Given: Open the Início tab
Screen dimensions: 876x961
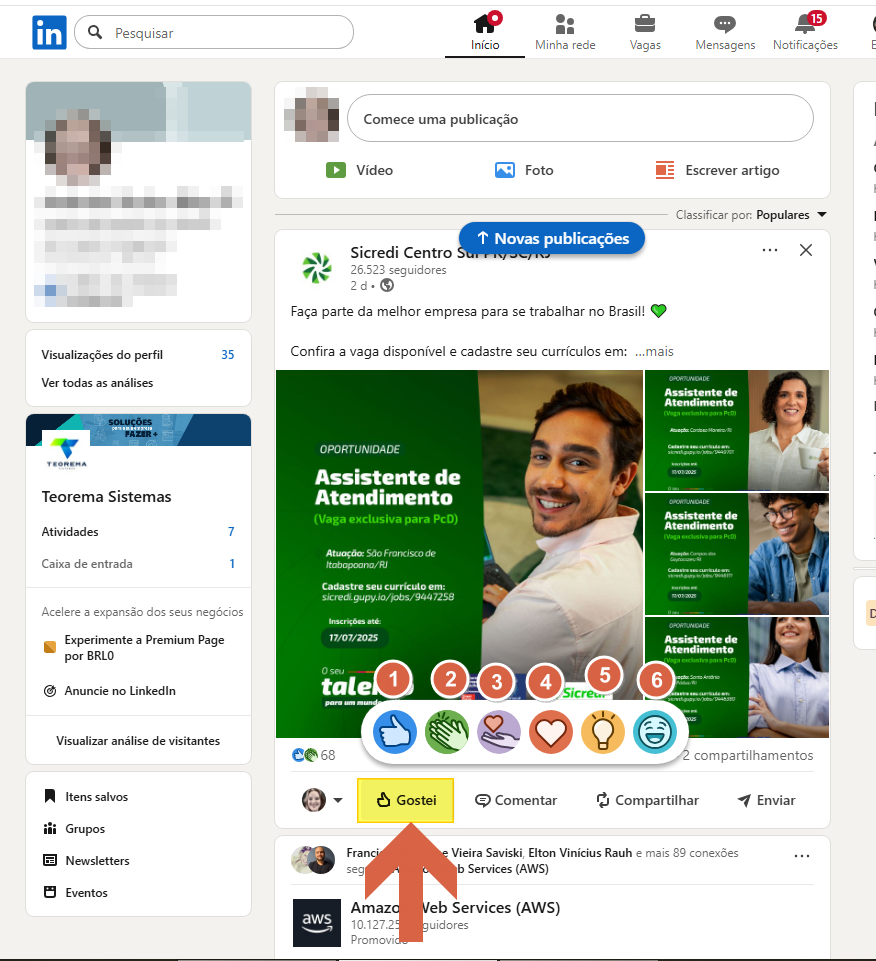Looking at the screenshot, I should coord(485,32).
